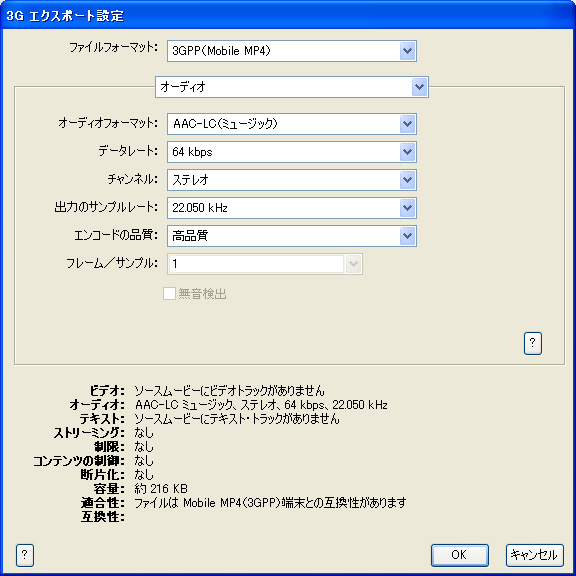The height and width of the screenshot is (576, 576).
Task: Open the エンコードの品質 dropdown arrow
Action: 407,235
